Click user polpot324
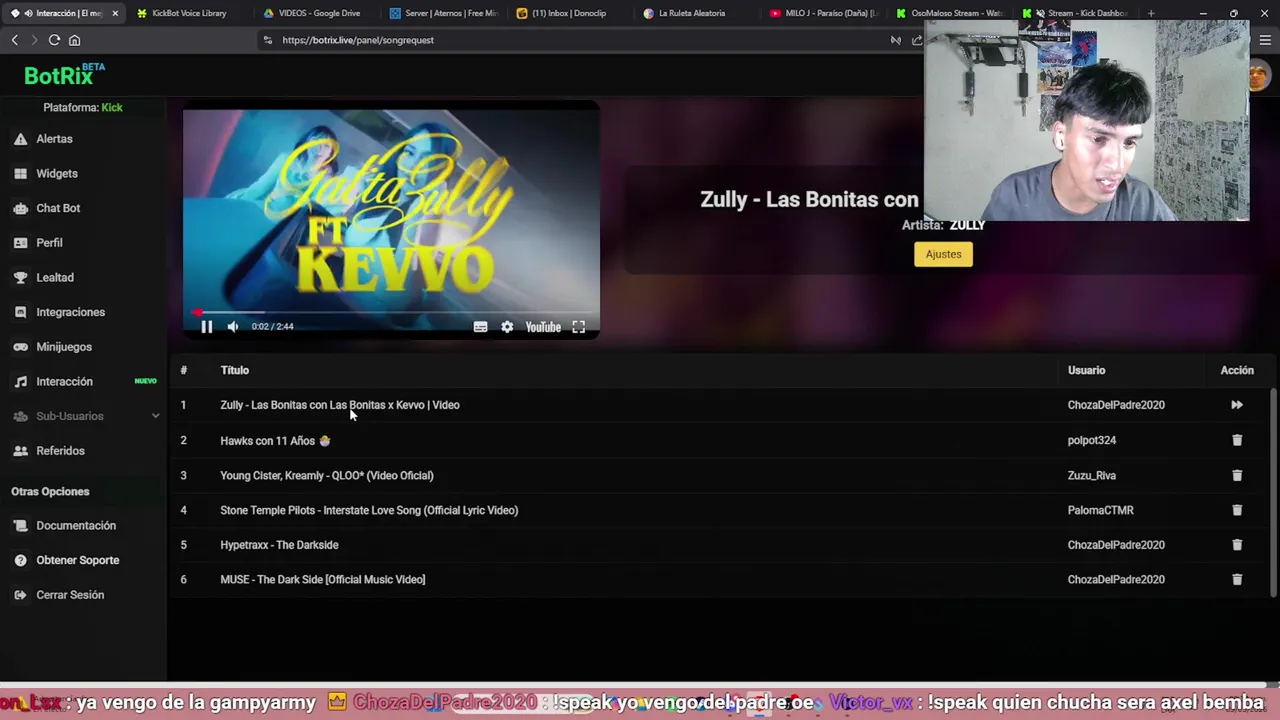The width and height of the screenshot is (1280, 720). pyautogui.click(x=1092, y=440)
